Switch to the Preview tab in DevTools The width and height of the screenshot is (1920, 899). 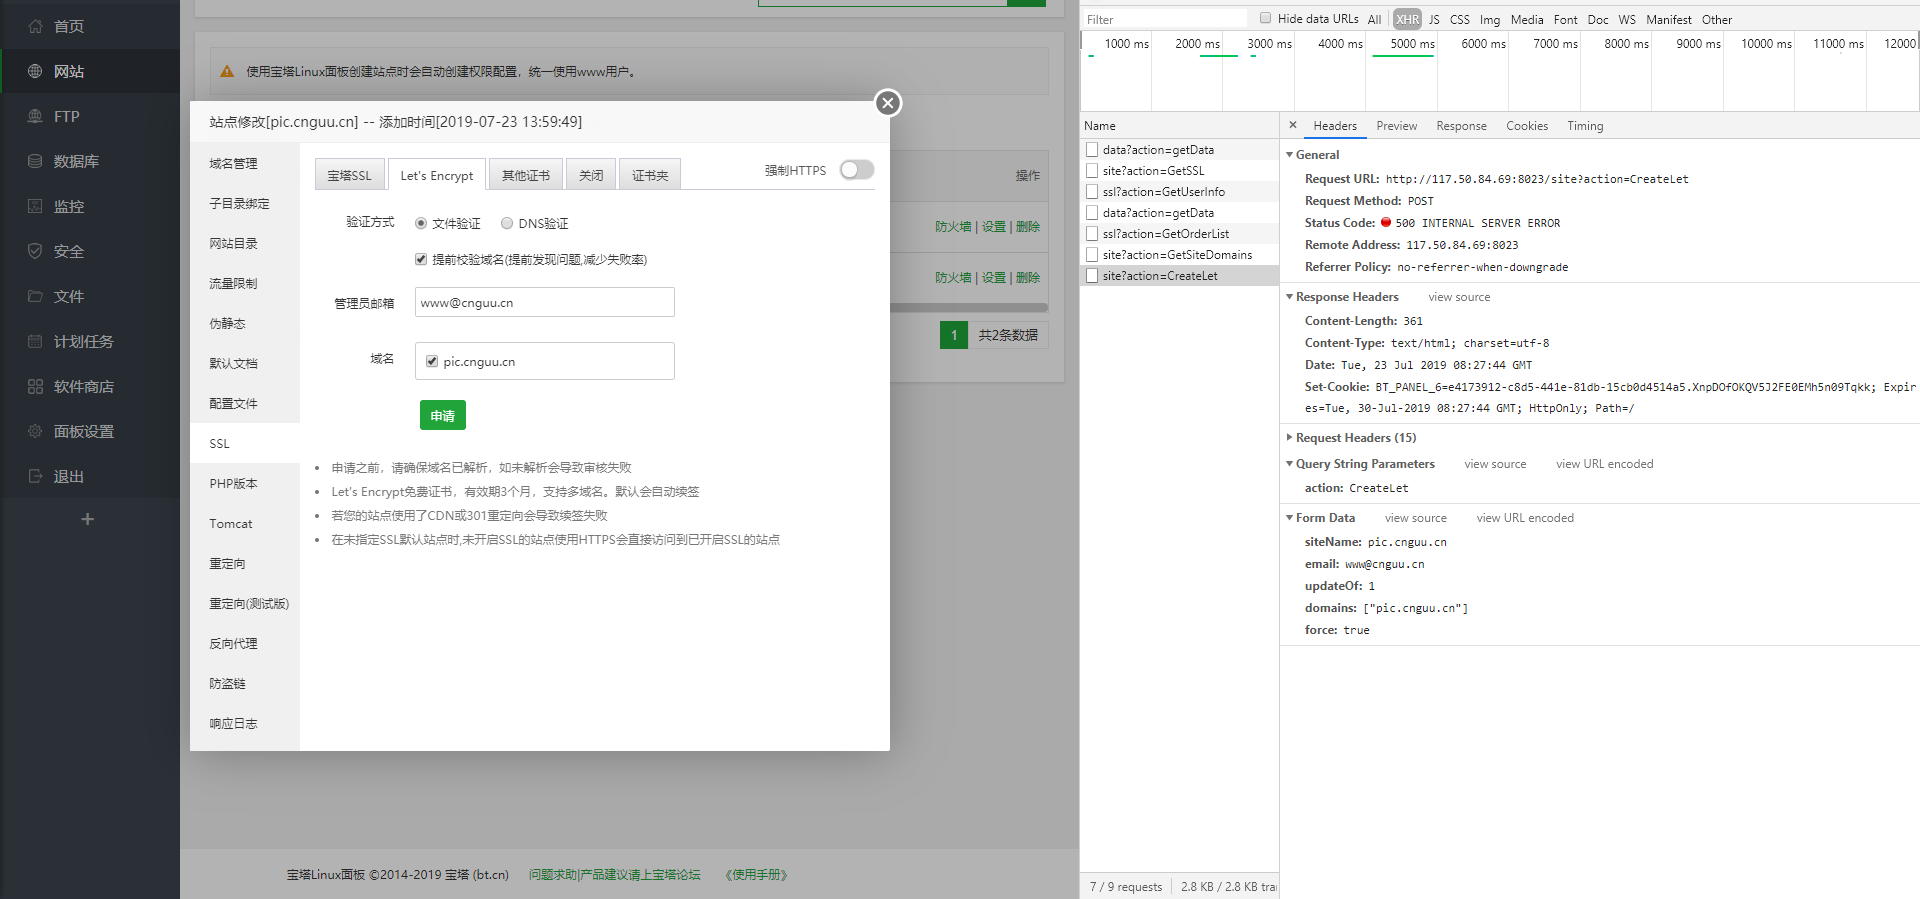coord(1396,126)
